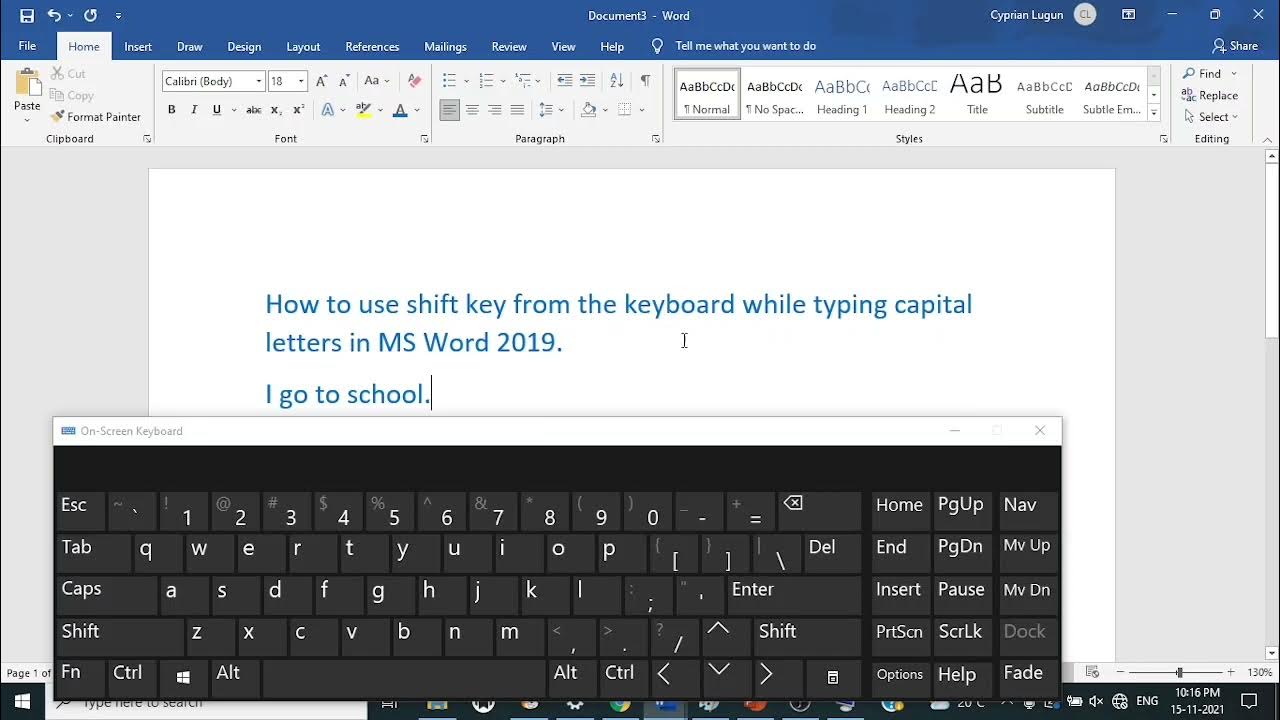Sort the selected paragraphs
This screenshot has height=720, width=1280.
tap(617, 81)
